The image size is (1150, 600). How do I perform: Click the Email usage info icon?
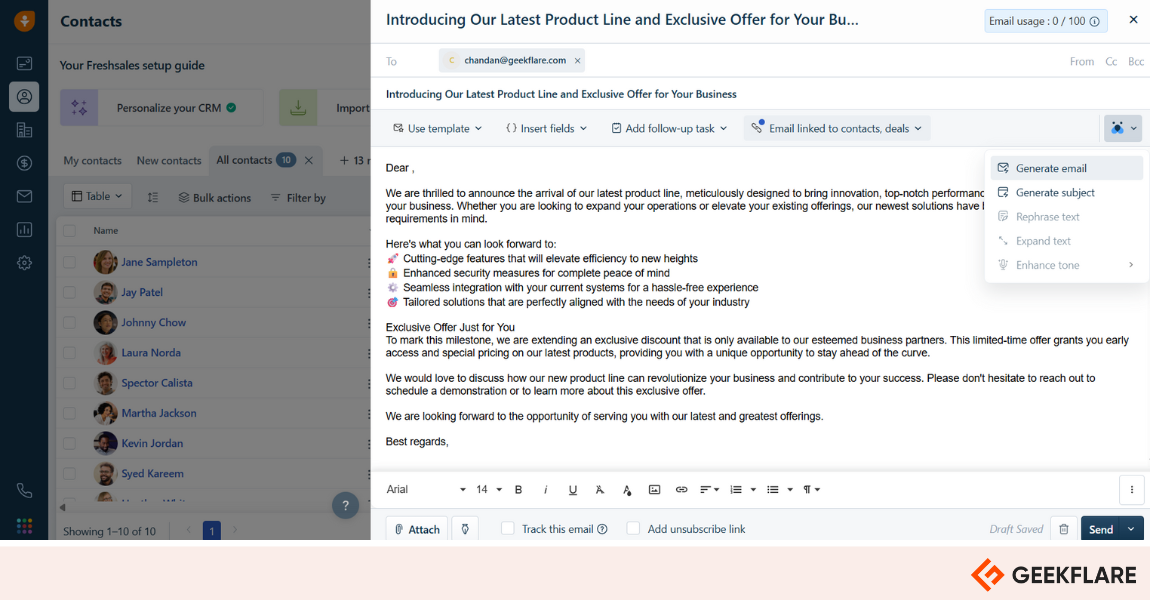(1094, 21)
